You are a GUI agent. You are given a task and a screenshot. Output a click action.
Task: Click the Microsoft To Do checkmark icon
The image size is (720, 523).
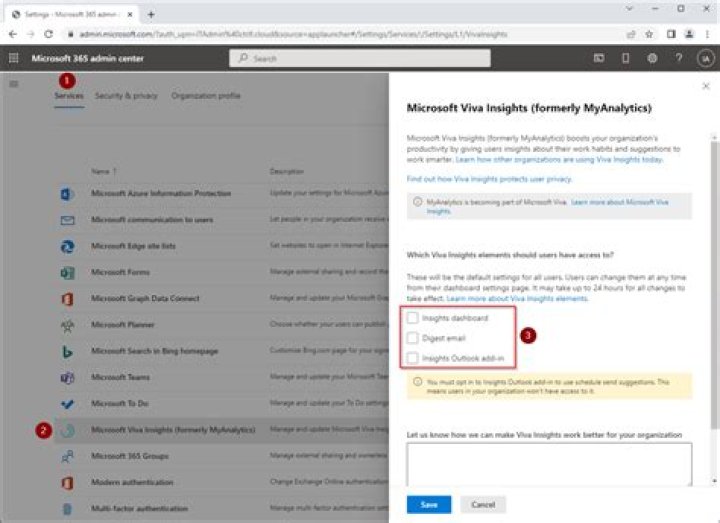pyautogui.click(x=68, y=404)
